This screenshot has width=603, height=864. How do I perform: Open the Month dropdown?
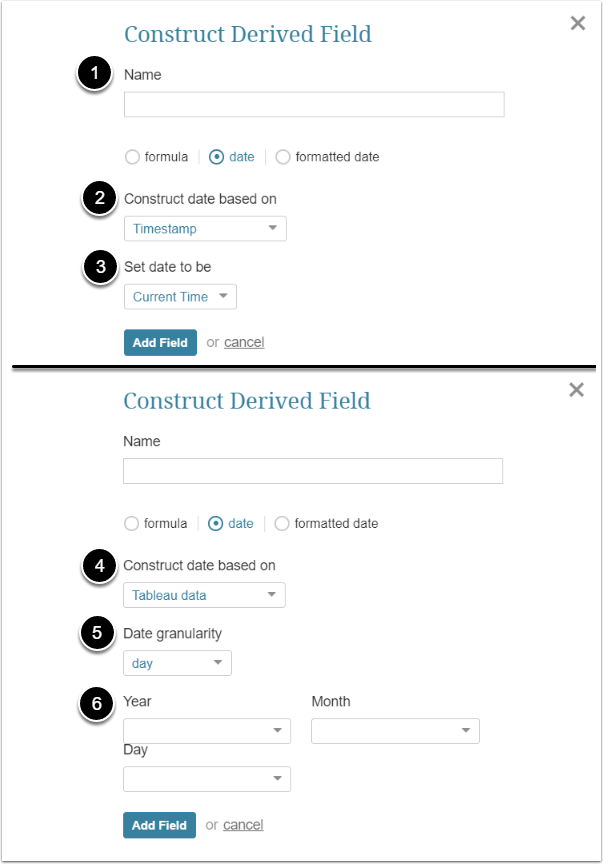click(395, 731)
